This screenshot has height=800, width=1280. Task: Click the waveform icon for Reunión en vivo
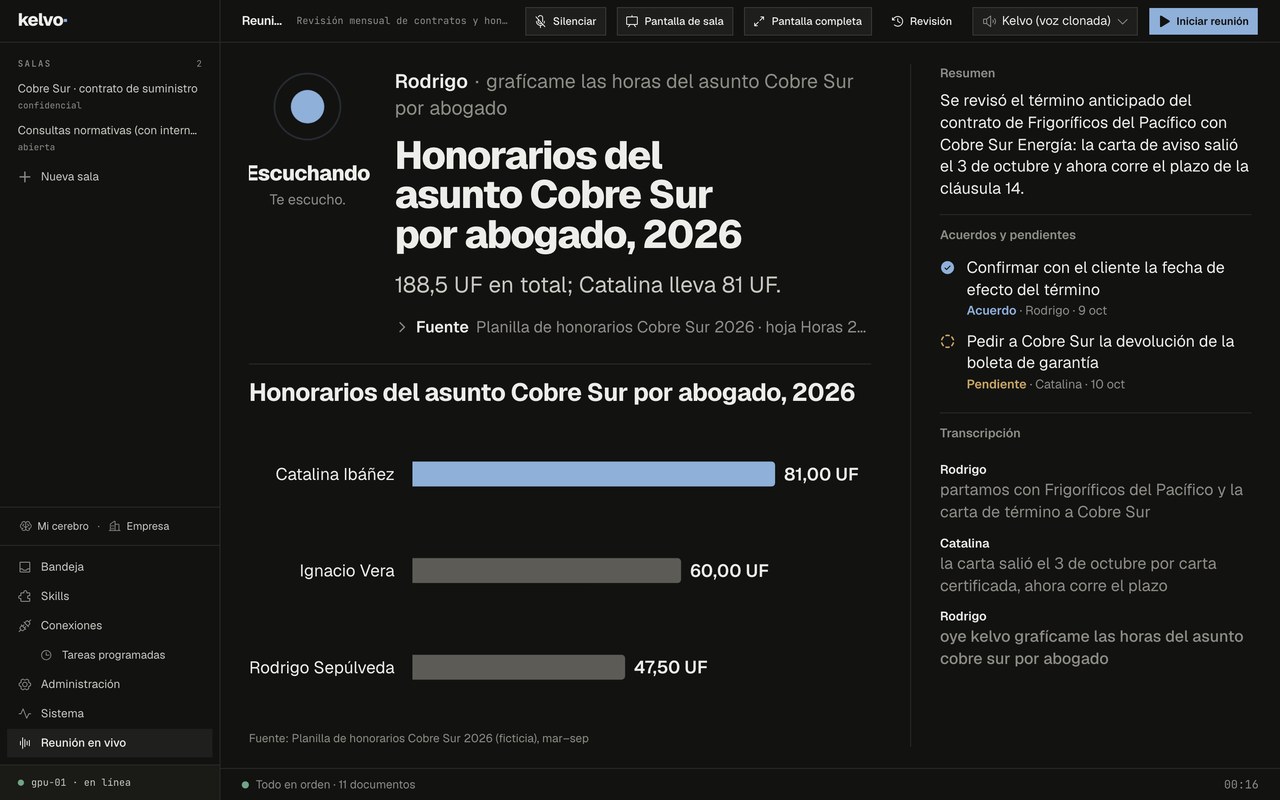[x=25, y=743]
